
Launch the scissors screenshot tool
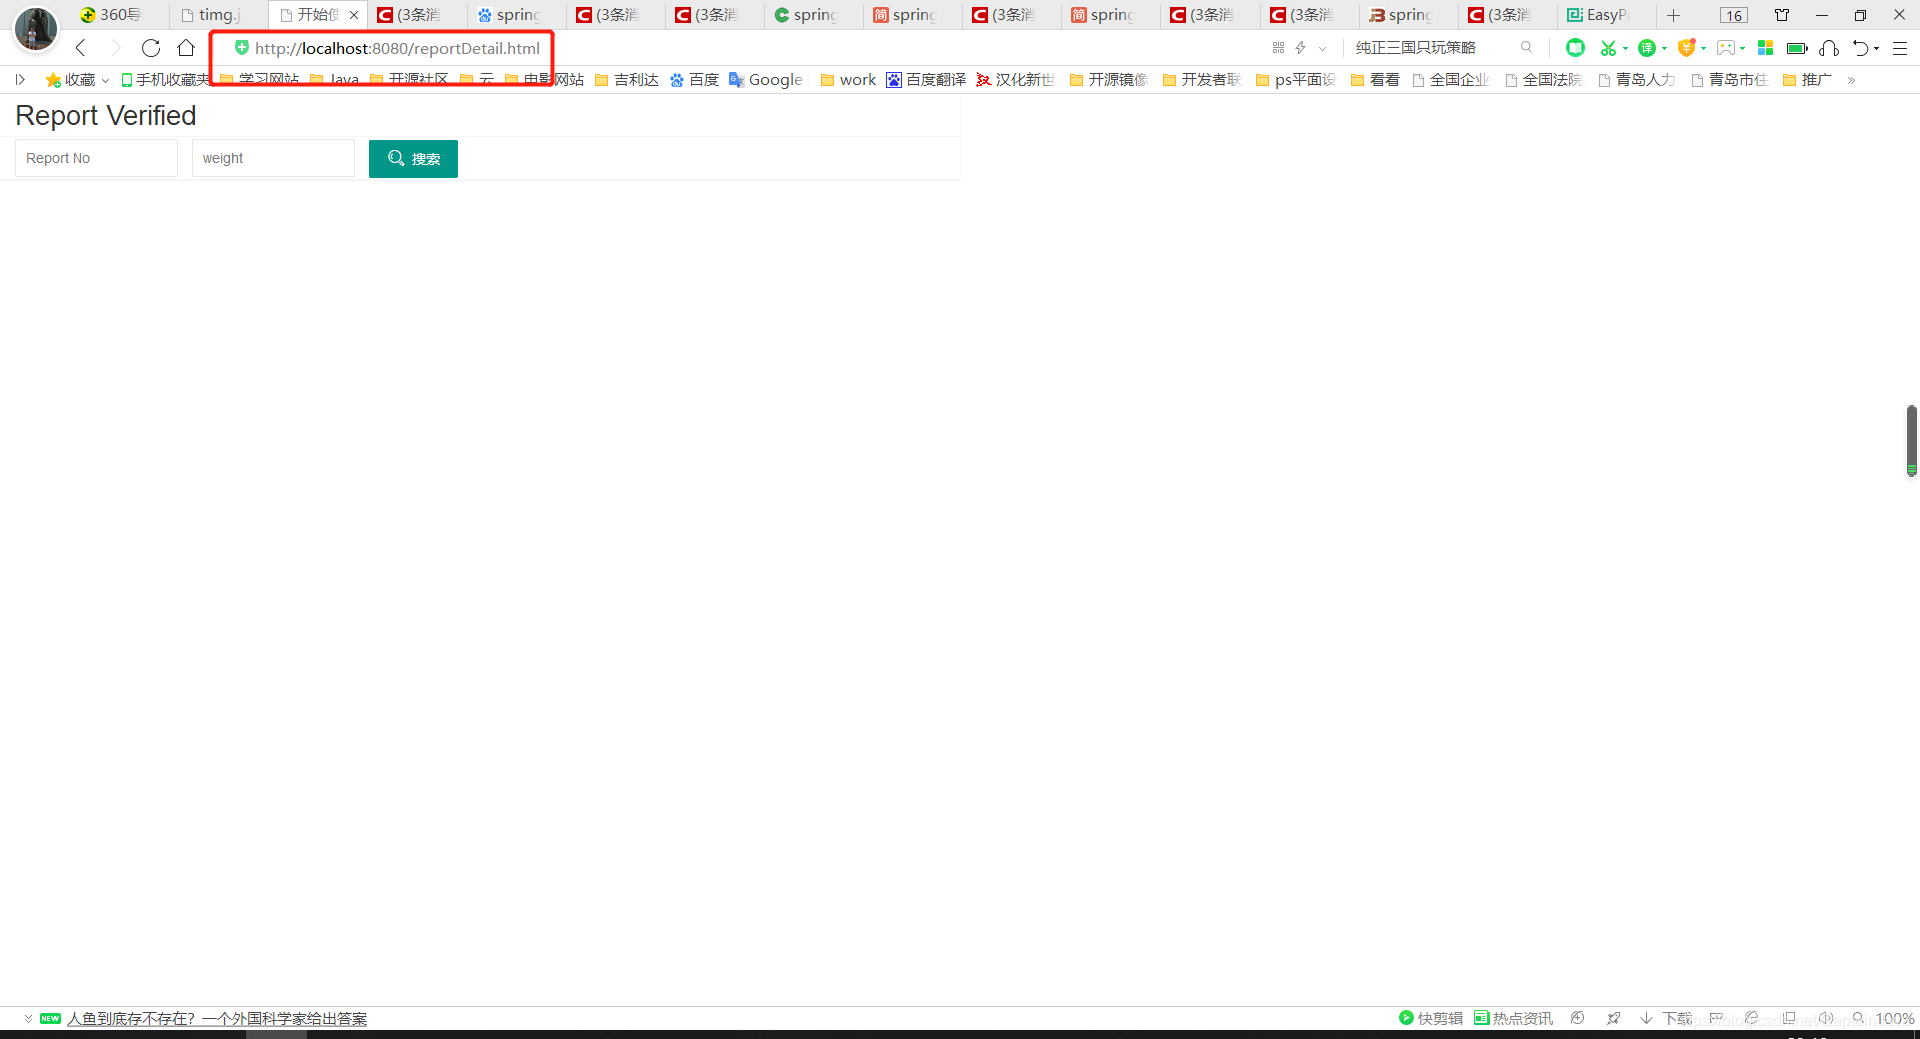tap(1608, 48)
